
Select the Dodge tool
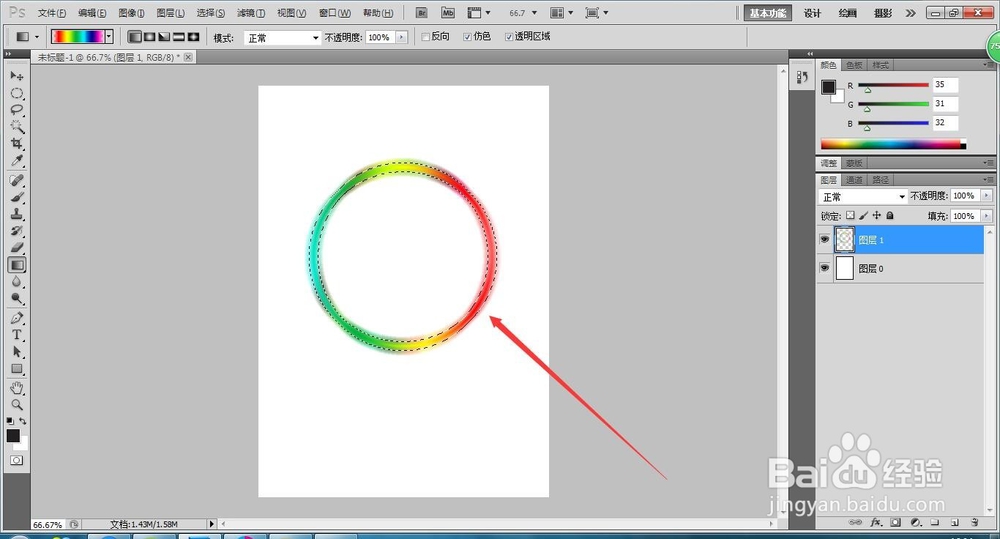[x=17, y=298]
